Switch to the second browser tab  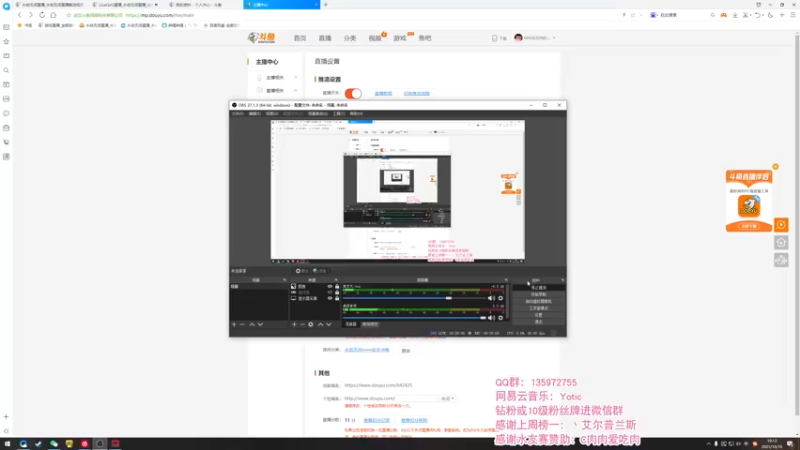tap(126, 5)
